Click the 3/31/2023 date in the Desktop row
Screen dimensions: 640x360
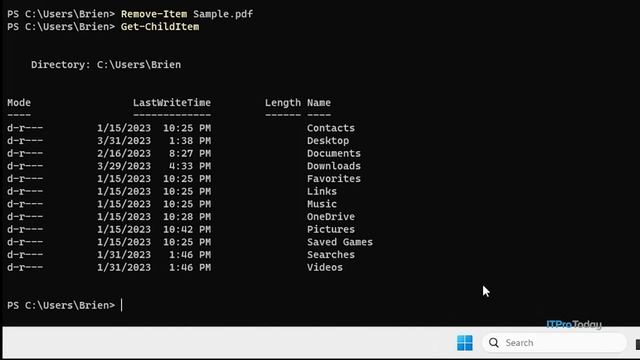[x=124, y=141]
